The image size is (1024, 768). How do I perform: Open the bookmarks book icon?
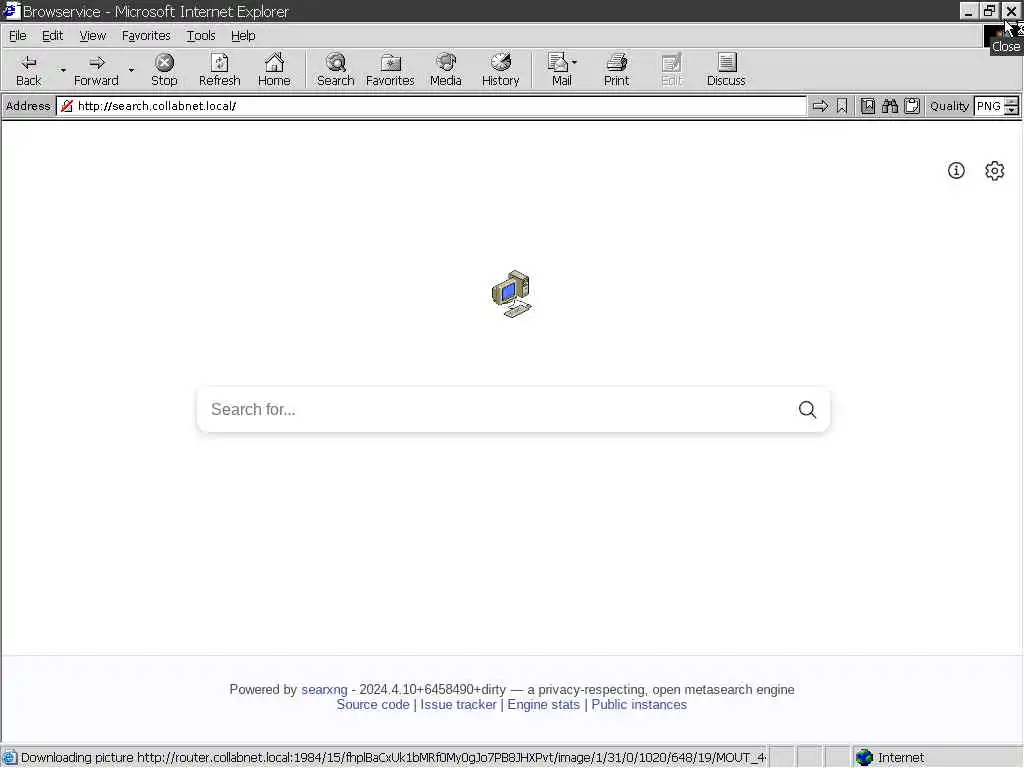(867, 106)
